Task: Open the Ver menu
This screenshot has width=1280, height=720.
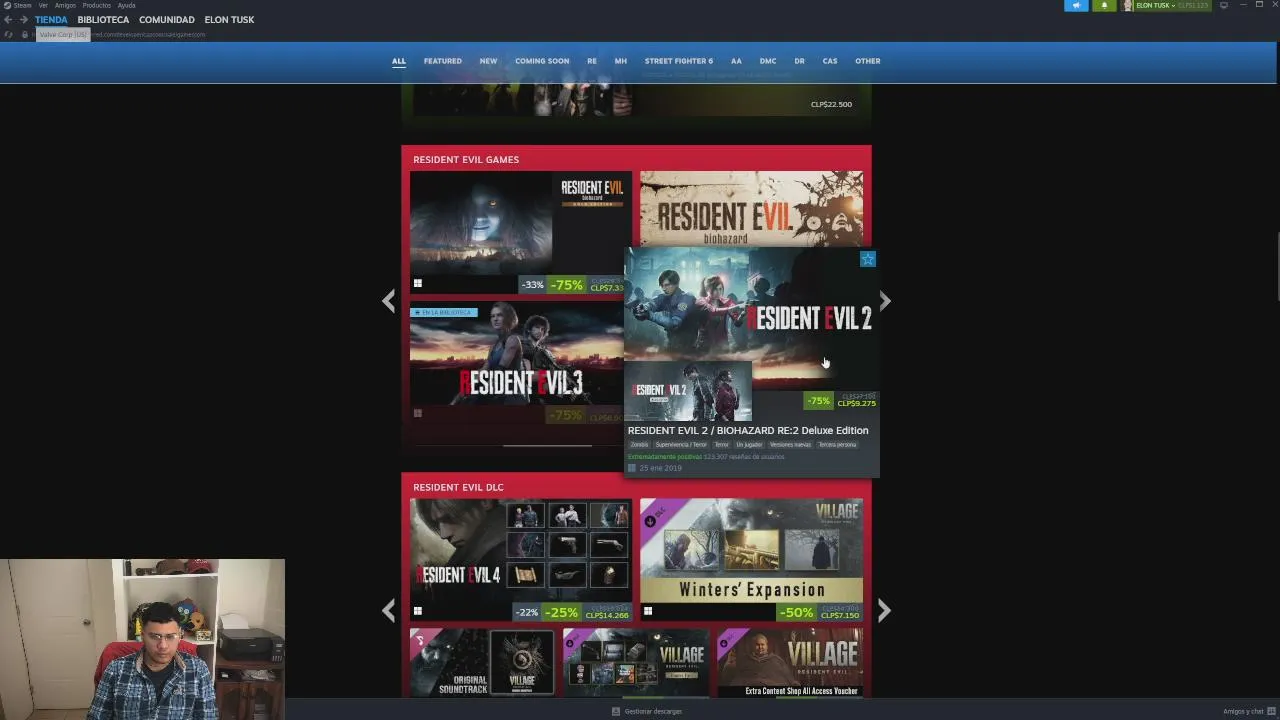Action: tap(43, 5)
